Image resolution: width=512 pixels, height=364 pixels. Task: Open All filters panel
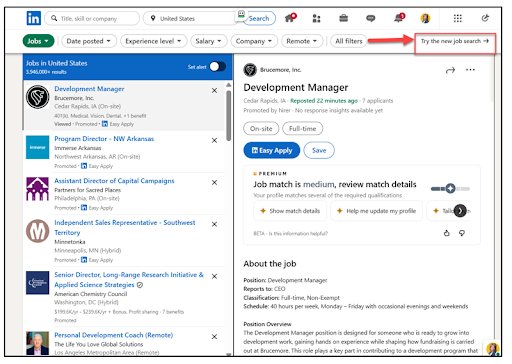tap(349, 41)
